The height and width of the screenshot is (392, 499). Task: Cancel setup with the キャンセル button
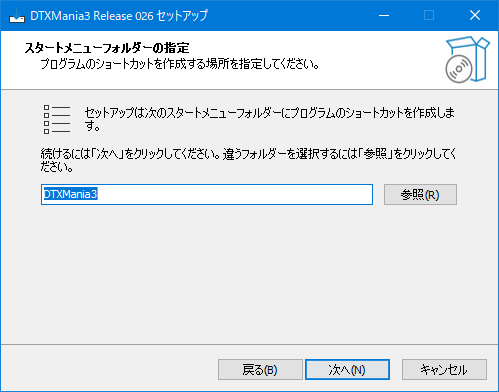(444, 369)
